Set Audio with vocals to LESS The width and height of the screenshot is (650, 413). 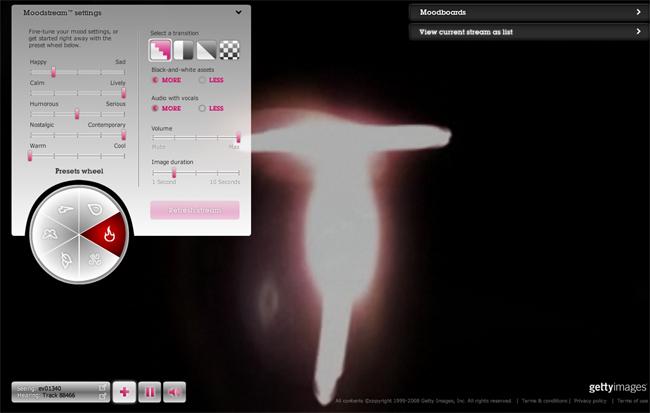[x=202, y=108]
